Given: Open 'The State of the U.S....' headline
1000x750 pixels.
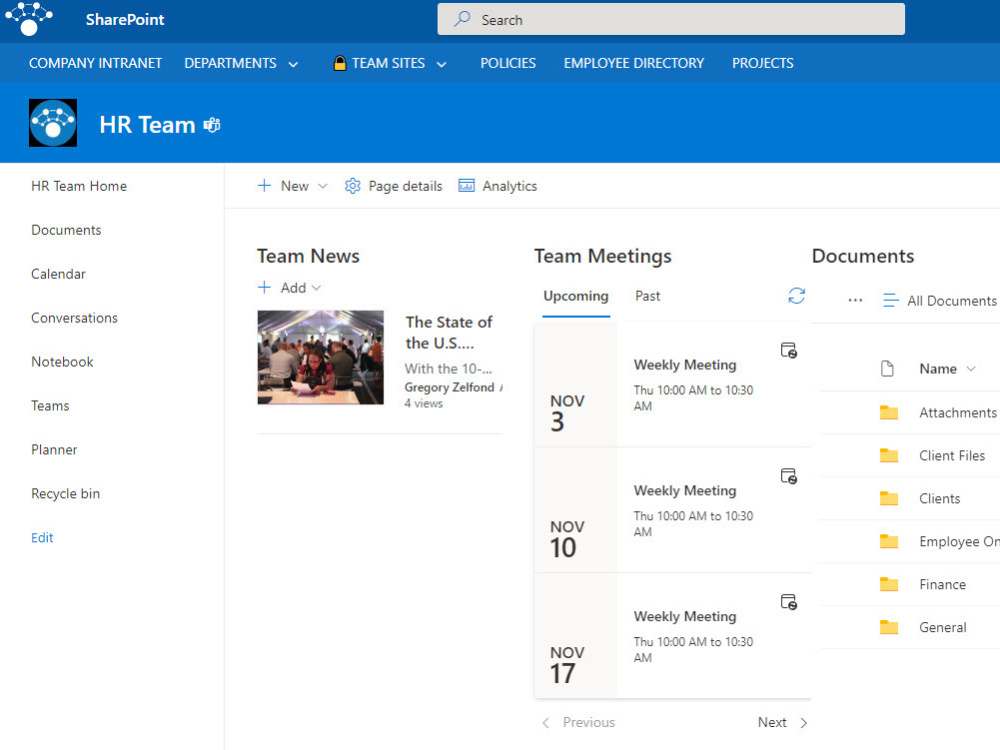Looking at the screenshot, I should click(x=448, y=332).
